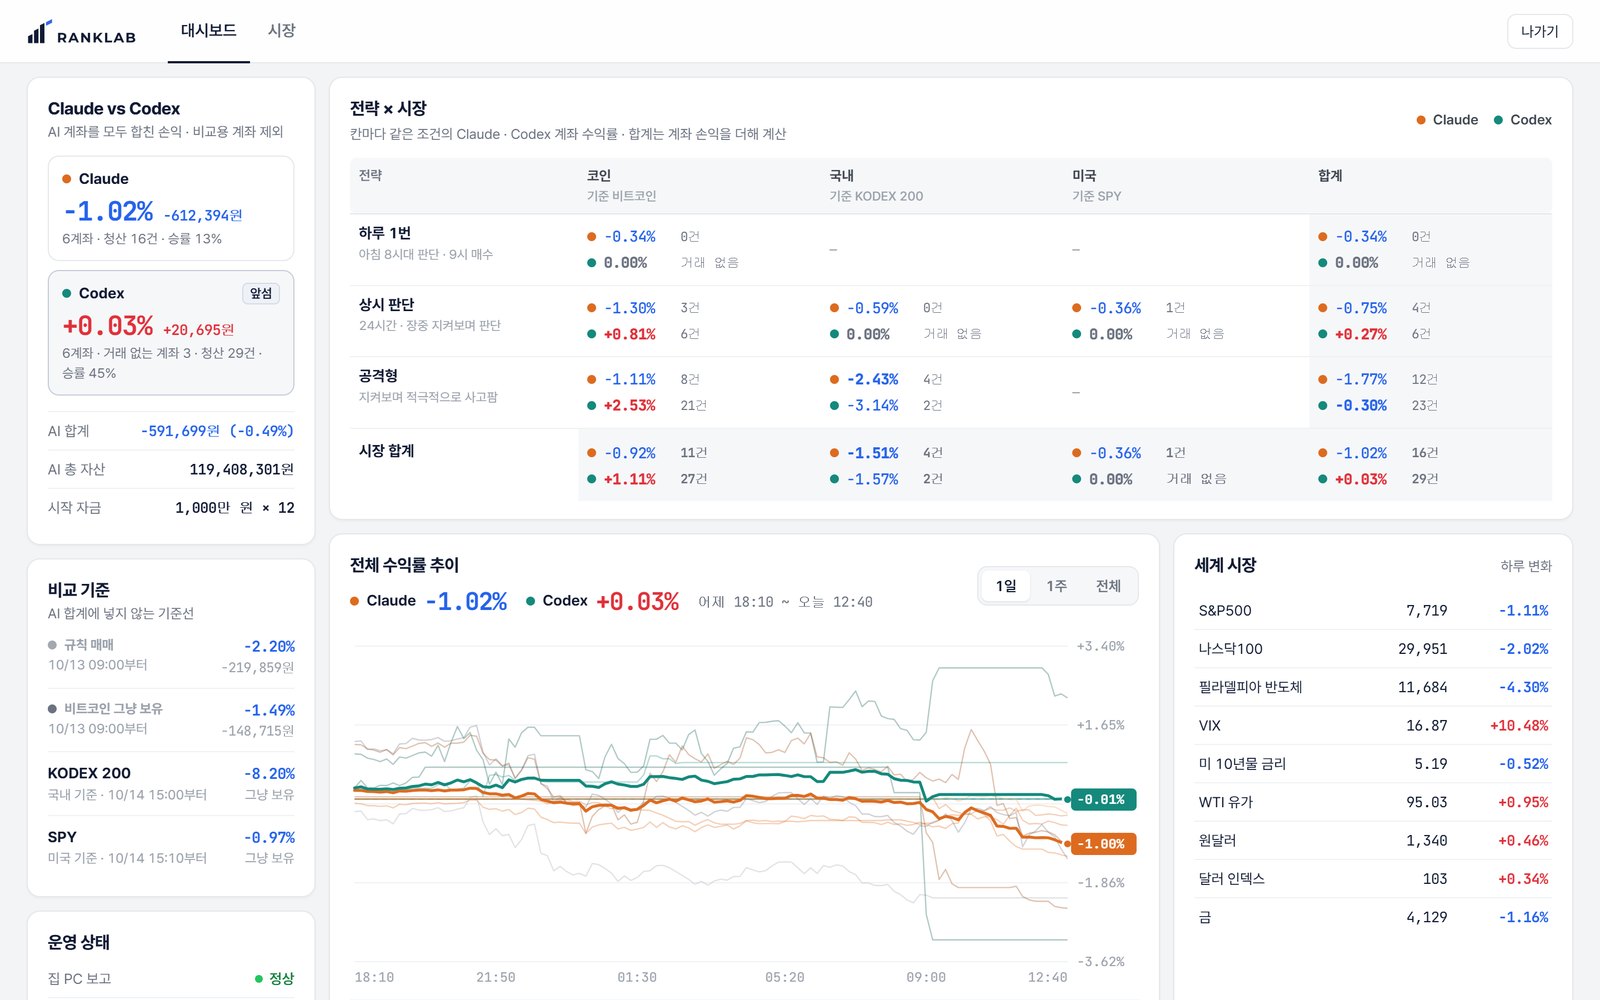
Task: Click the 나가기 button
Action: point(1539,31)
